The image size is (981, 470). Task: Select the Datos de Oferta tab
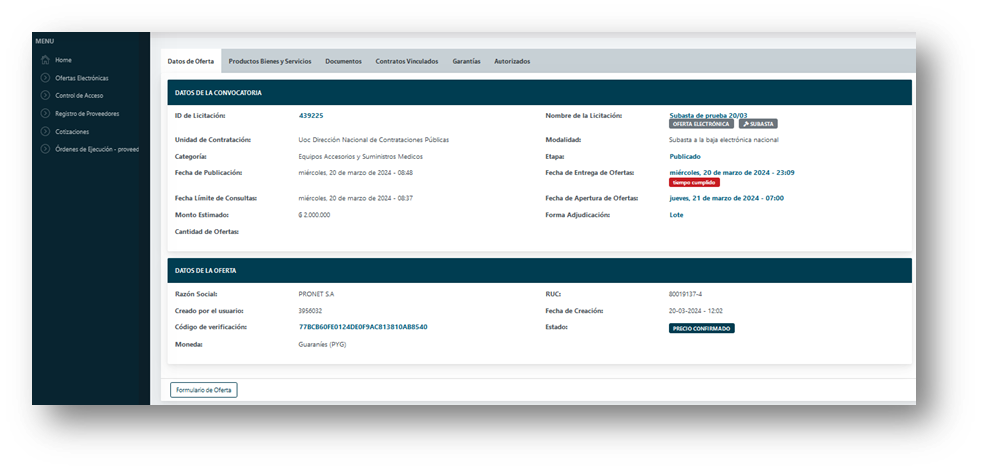pos(191,61)
